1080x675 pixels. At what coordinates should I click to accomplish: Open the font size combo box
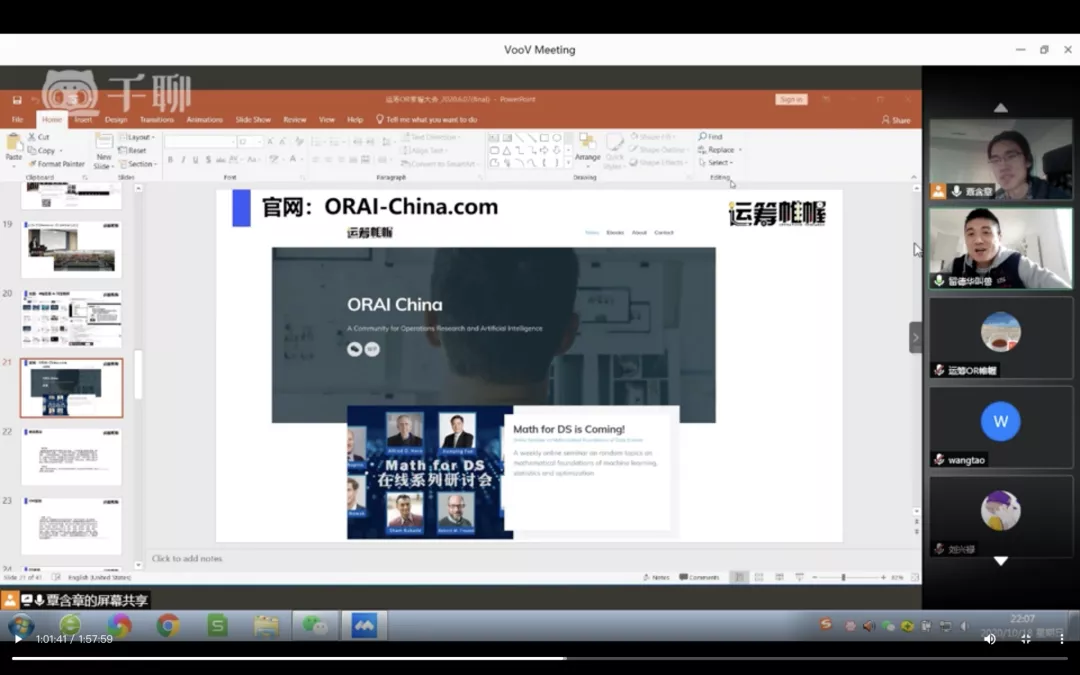point(249,141)
